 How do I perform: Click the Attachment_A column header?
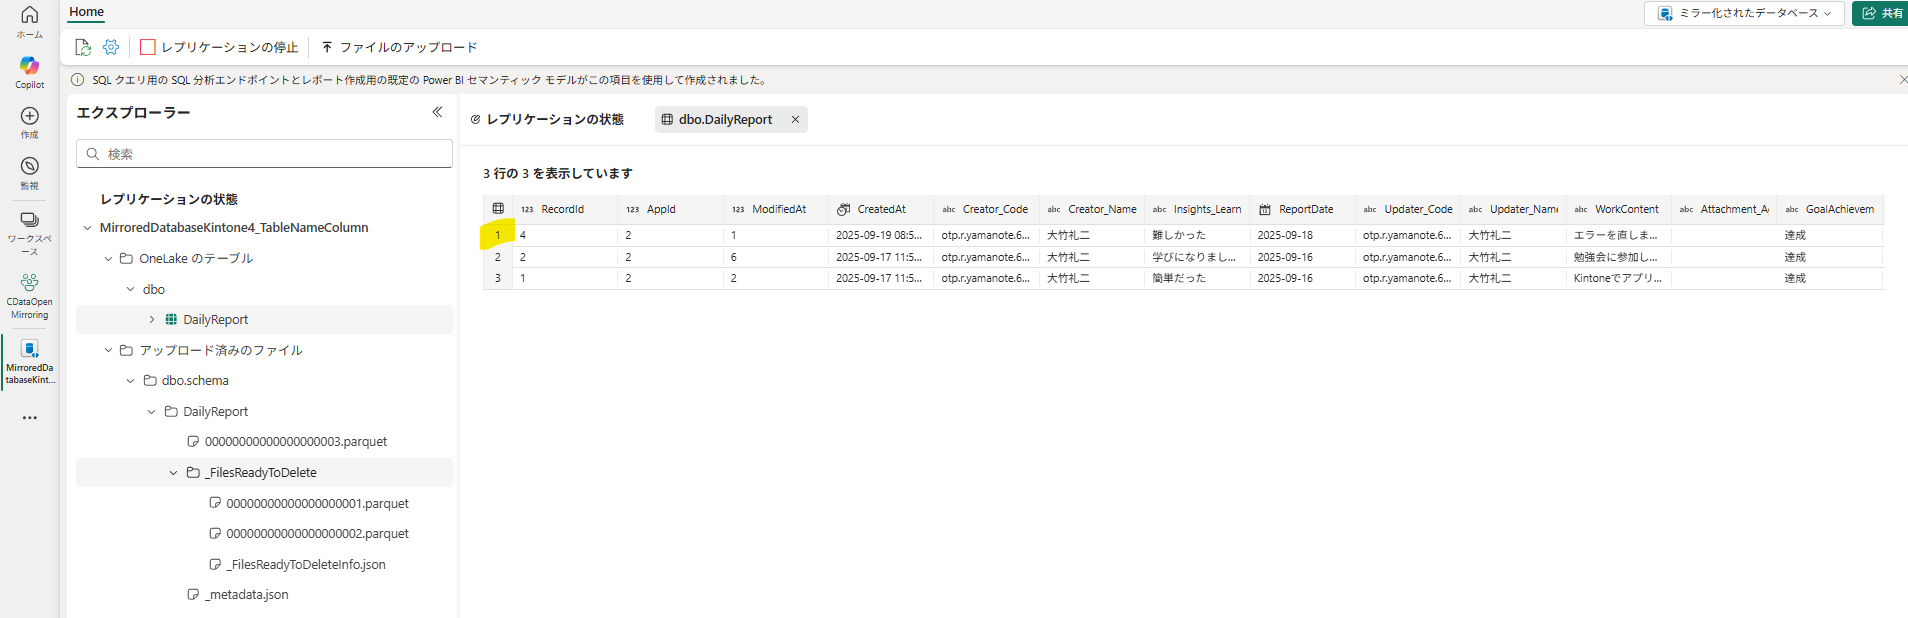pyautogui.click(x=1725, y=209)
